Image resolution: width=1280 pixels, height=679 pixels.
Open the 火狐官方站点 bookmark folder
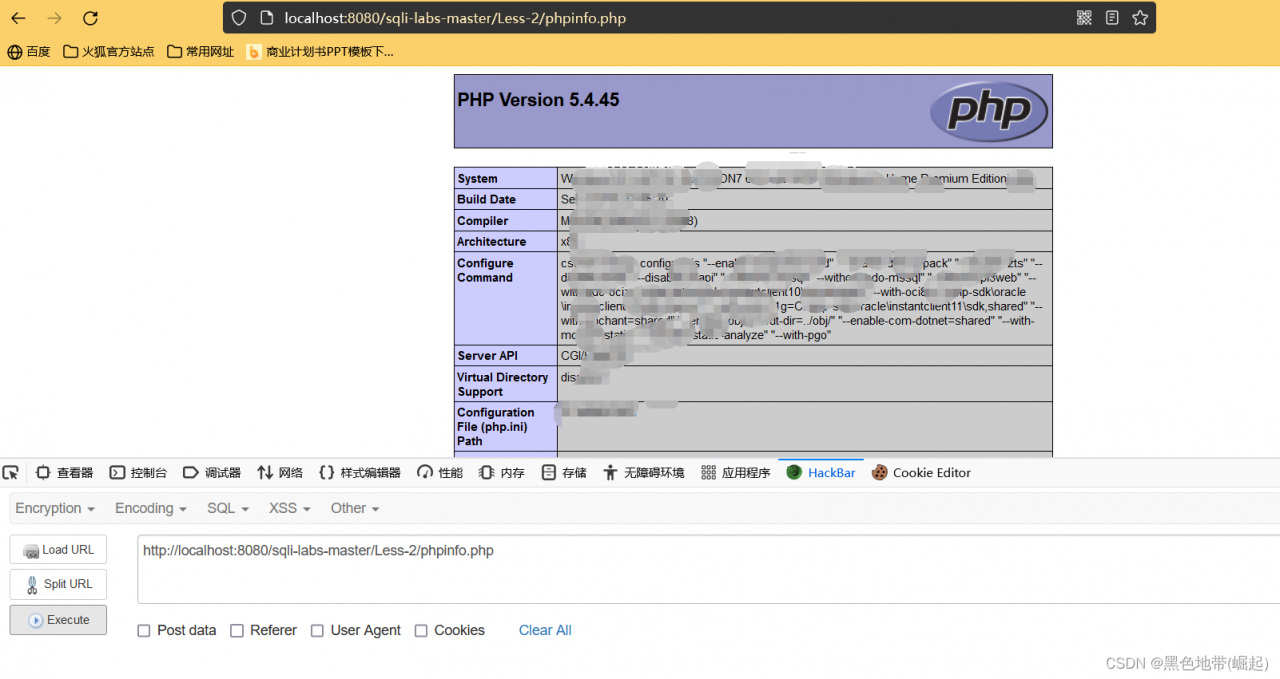point(109,52)
